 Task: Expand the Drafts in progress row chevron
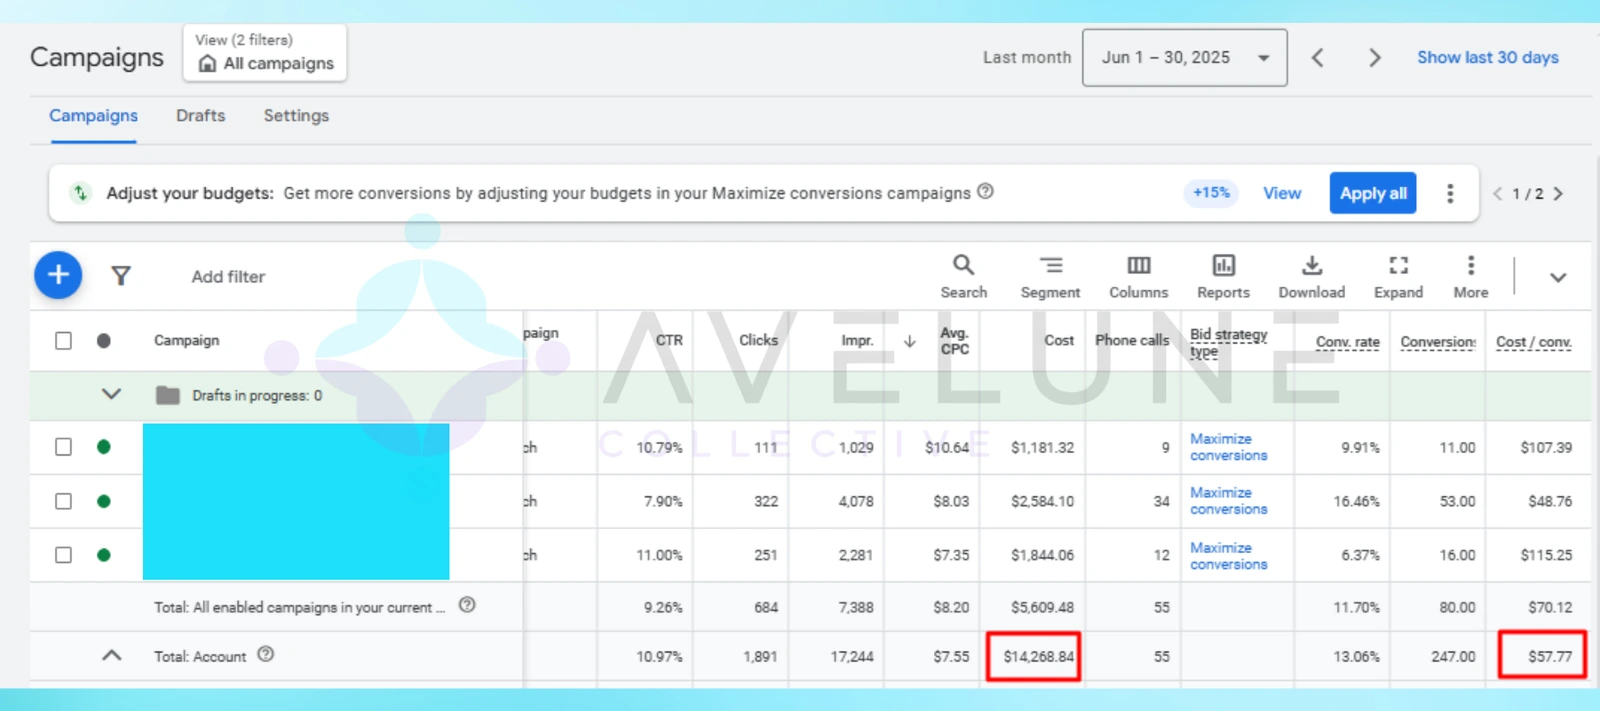point(111,394)
